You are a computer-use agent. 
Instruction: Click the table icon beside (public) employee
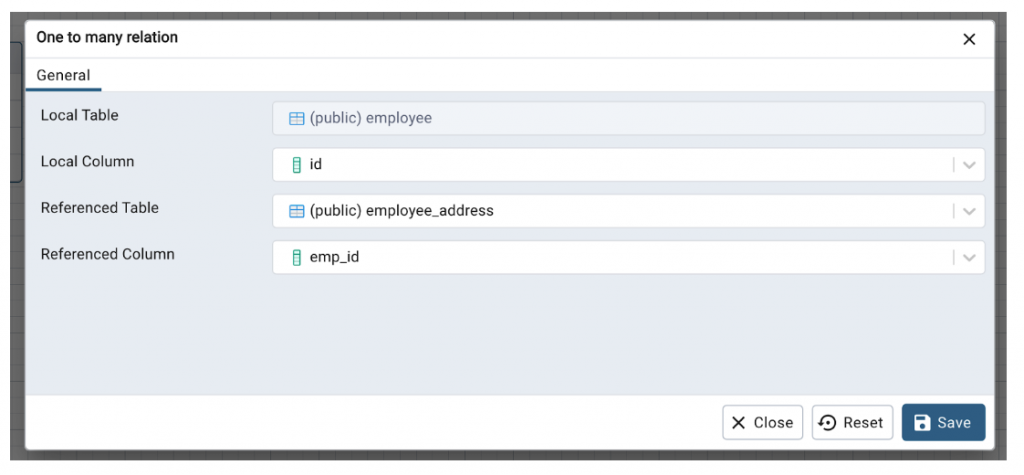296,118
